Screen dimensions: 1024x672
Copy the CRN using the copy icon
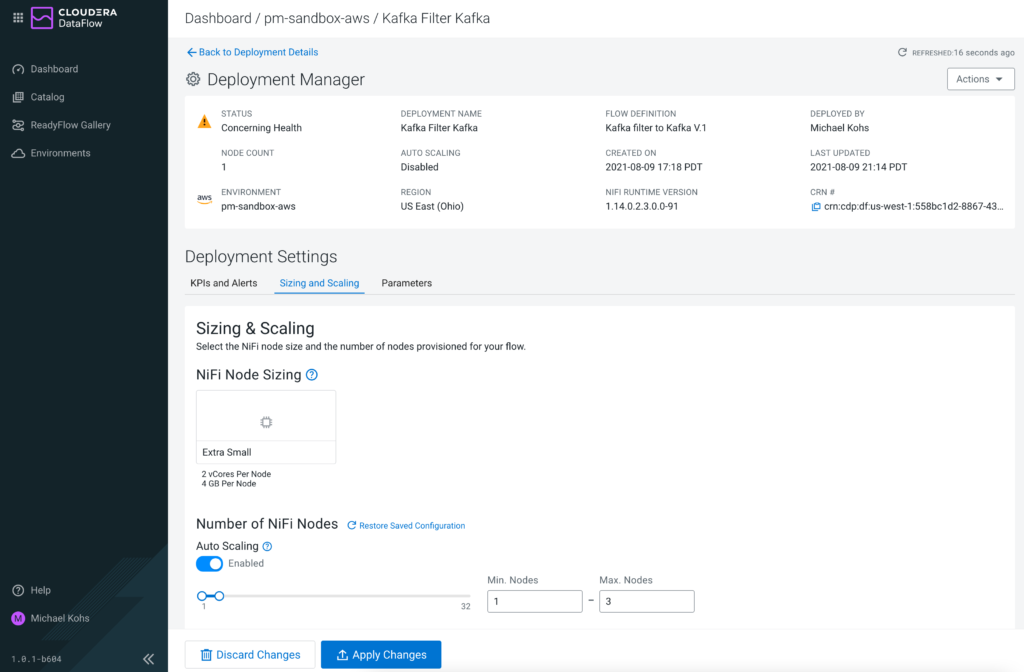(816, 207)
